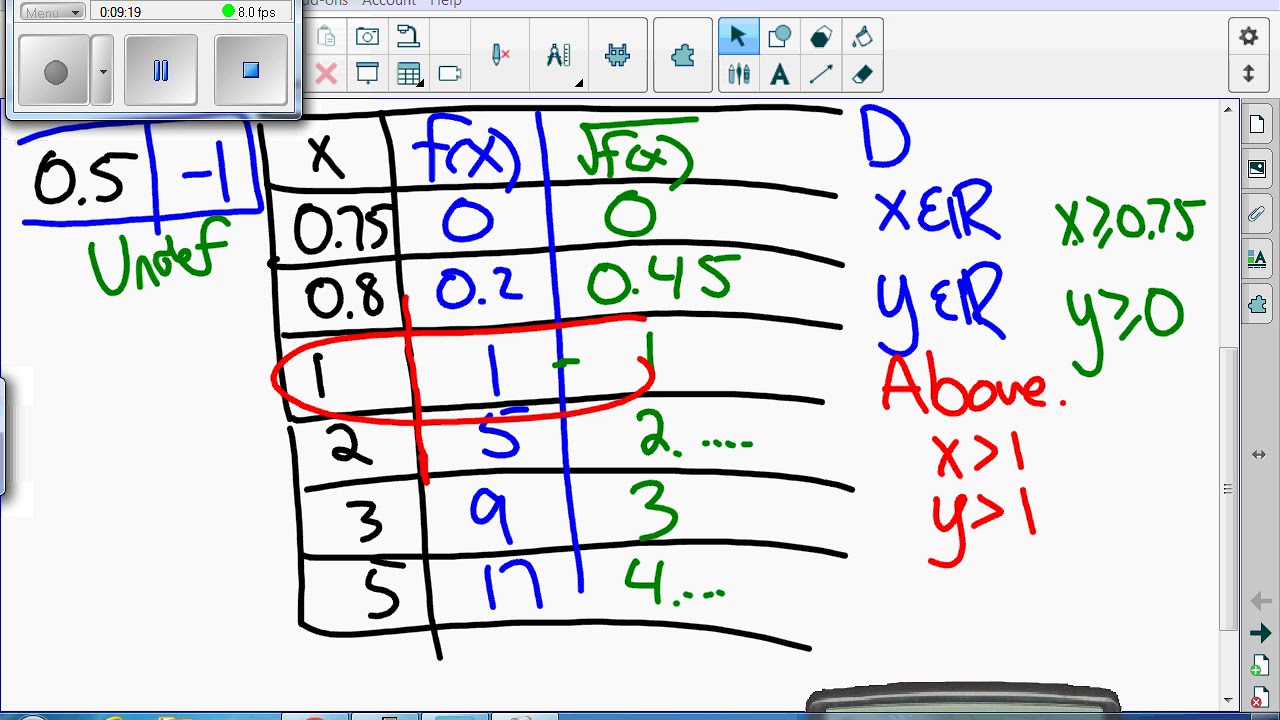Open the Document Camera tool
The width and height of the screenshot is (1280, 720).
coord(408,37)
